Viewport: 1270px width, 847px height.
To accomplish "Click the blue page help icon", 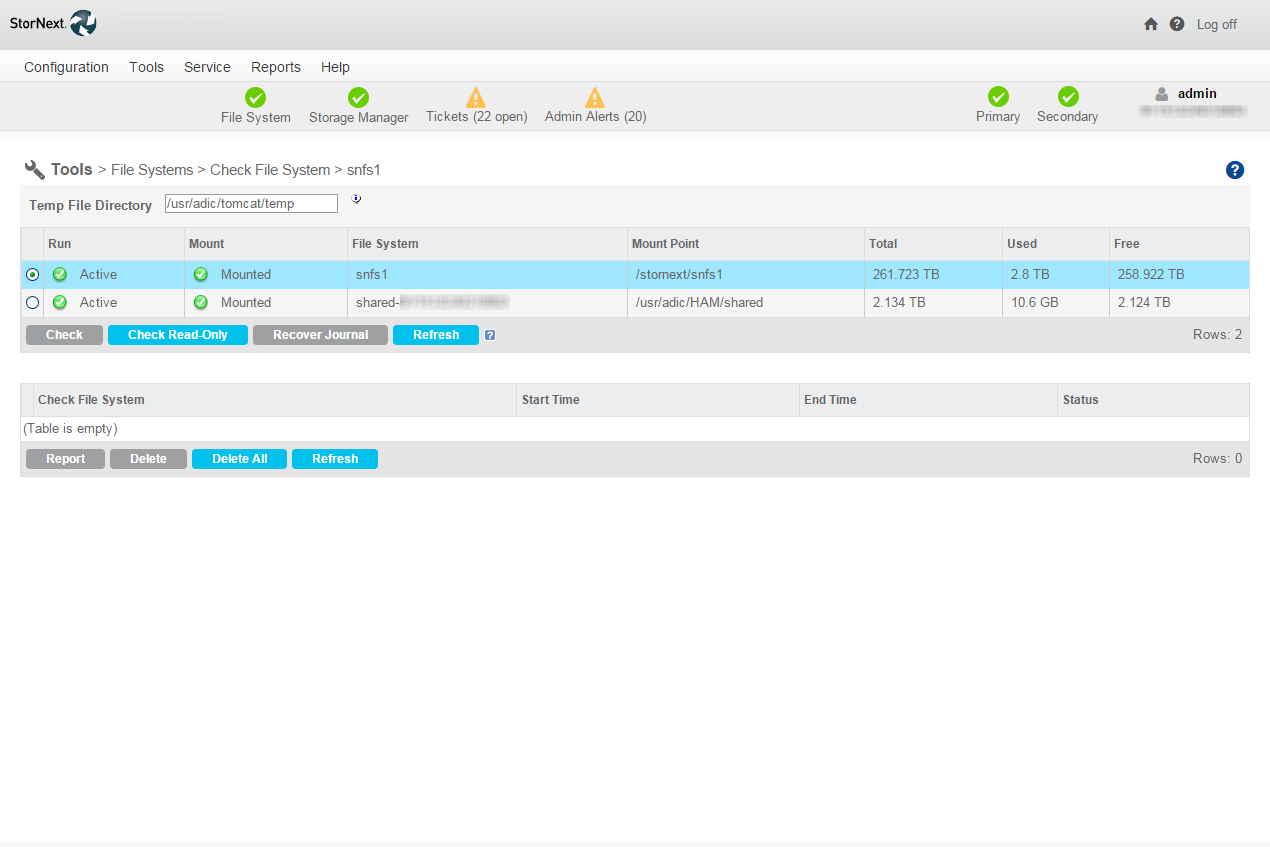I will [1235, 170].
